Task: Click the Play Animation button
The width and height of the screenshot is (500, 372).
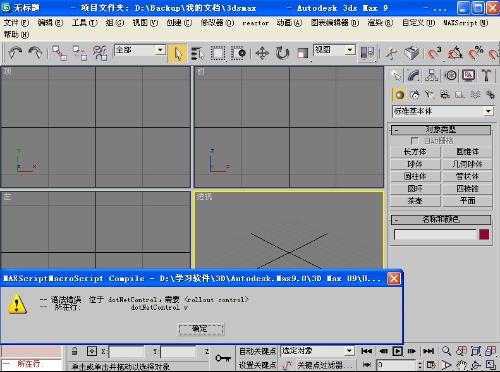Action: (x=397, y=351)
